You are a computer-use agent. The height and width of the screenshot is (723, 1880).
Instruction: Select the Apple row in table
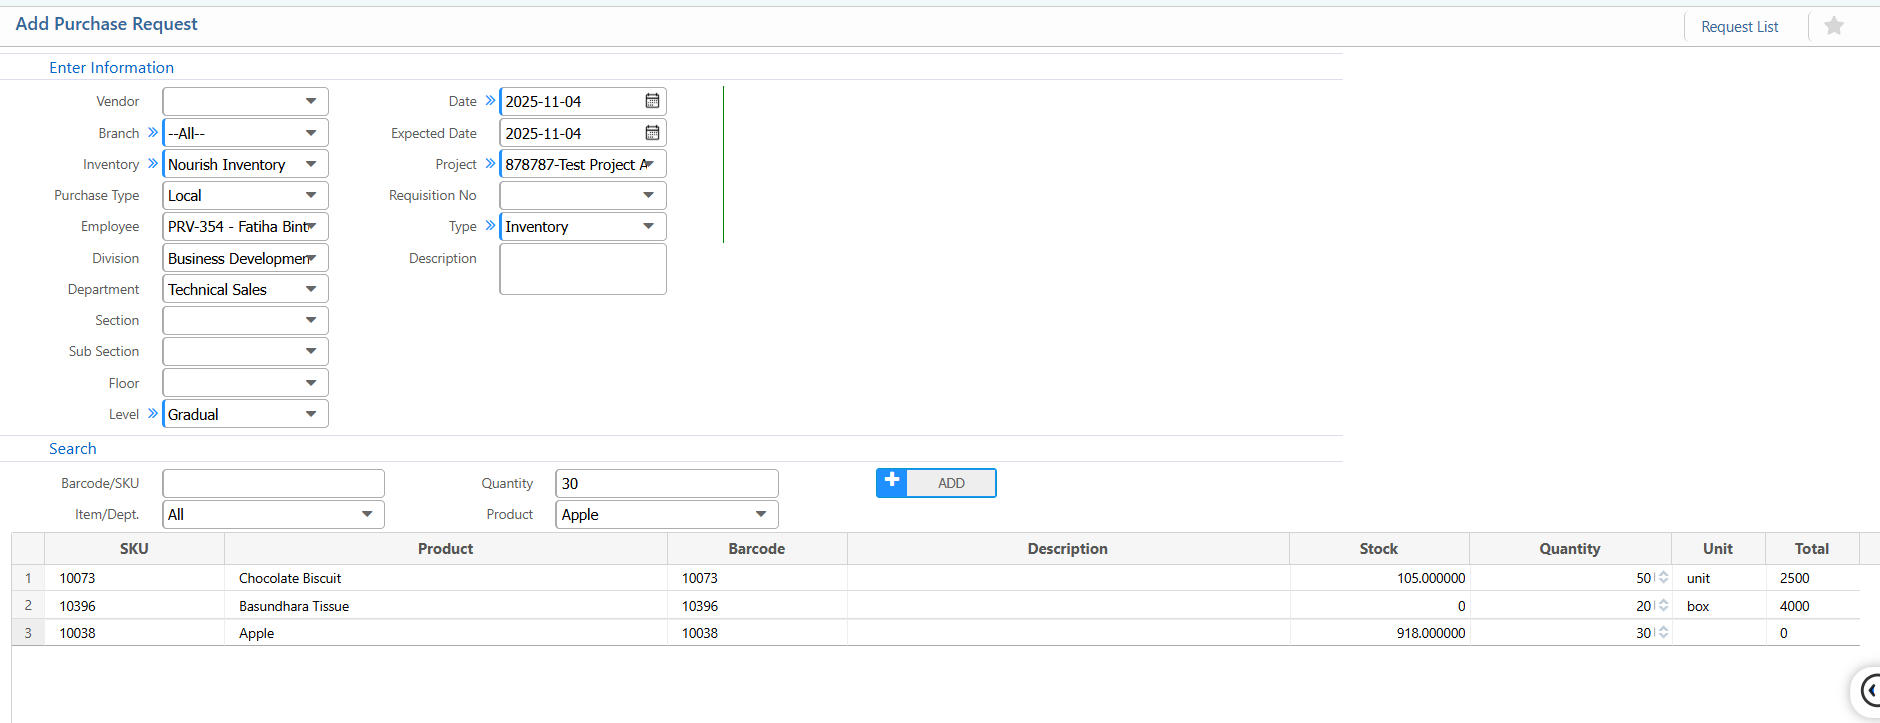point(445,633)
